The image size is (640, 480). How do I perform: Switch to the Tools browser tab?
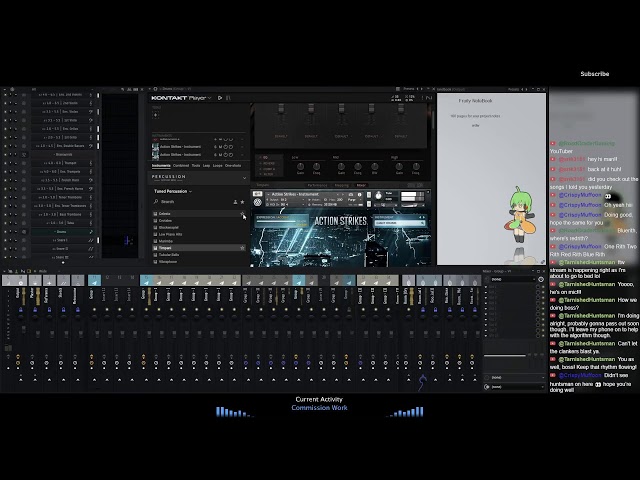pyautogui.click(x=196, y=166)
